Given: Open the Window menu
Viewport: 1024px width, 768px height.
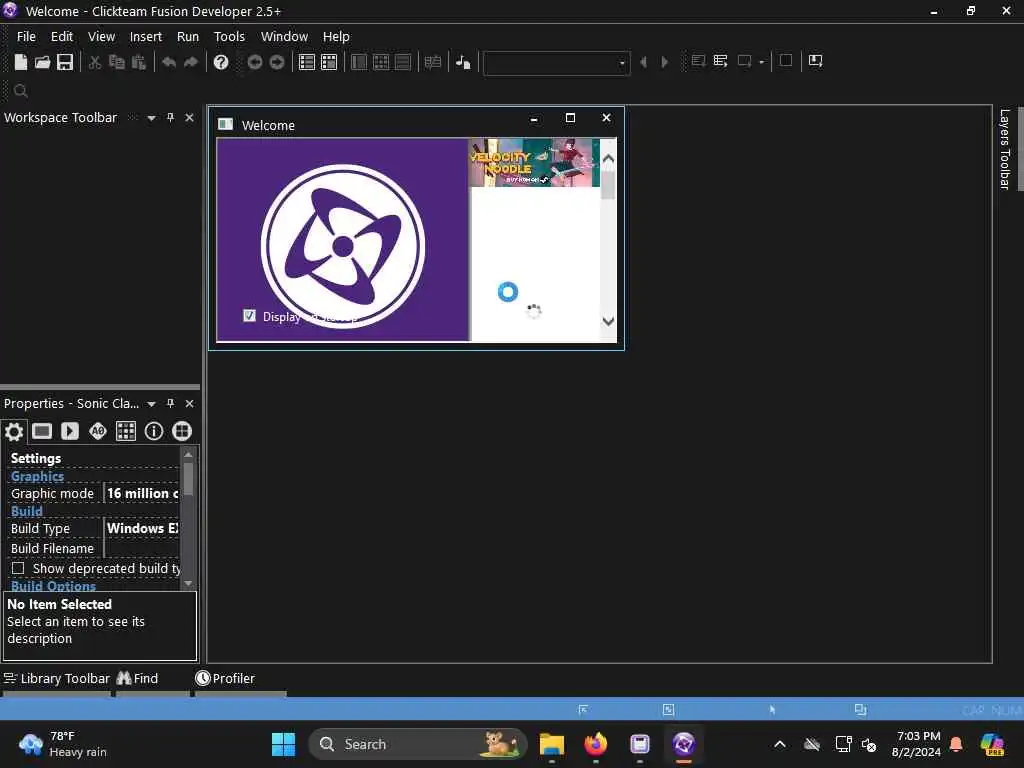Looking at the screenshot, I should pos(284,37).
